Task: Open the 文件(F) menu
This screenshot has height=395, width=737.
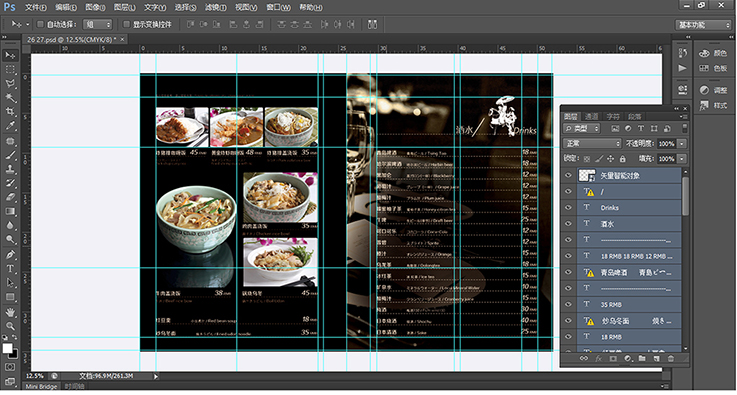Action: [x=36, y=8]
